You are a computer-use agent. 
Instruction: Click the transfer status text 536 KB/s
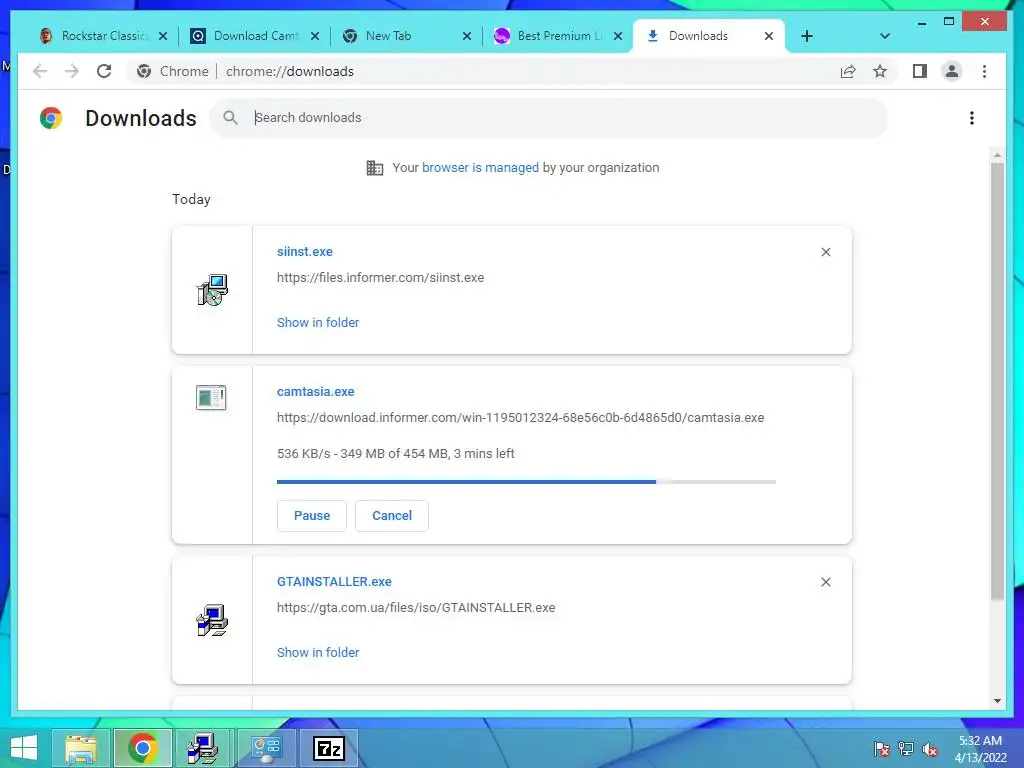(x=396, y=454)
